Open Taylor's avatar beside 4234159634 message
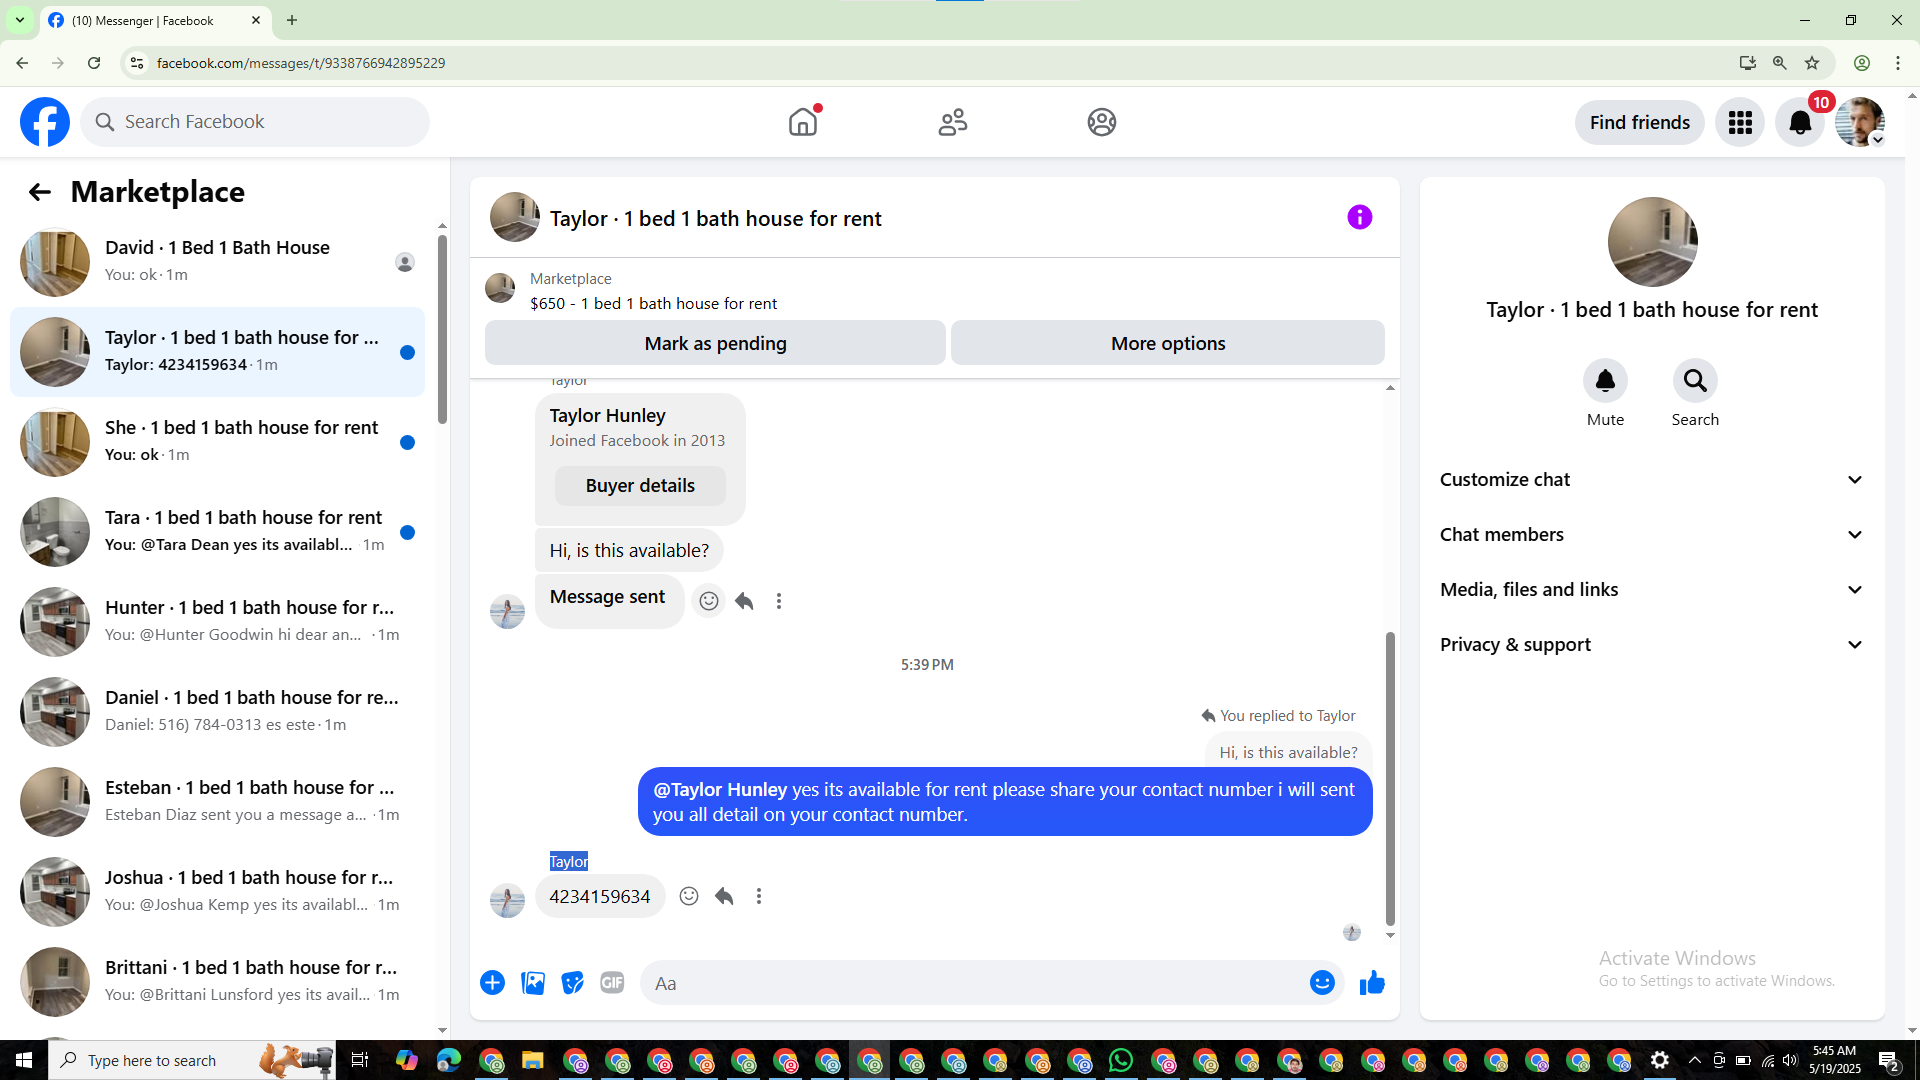Viewport: 1920px width, 1080px height. point(507,900)
